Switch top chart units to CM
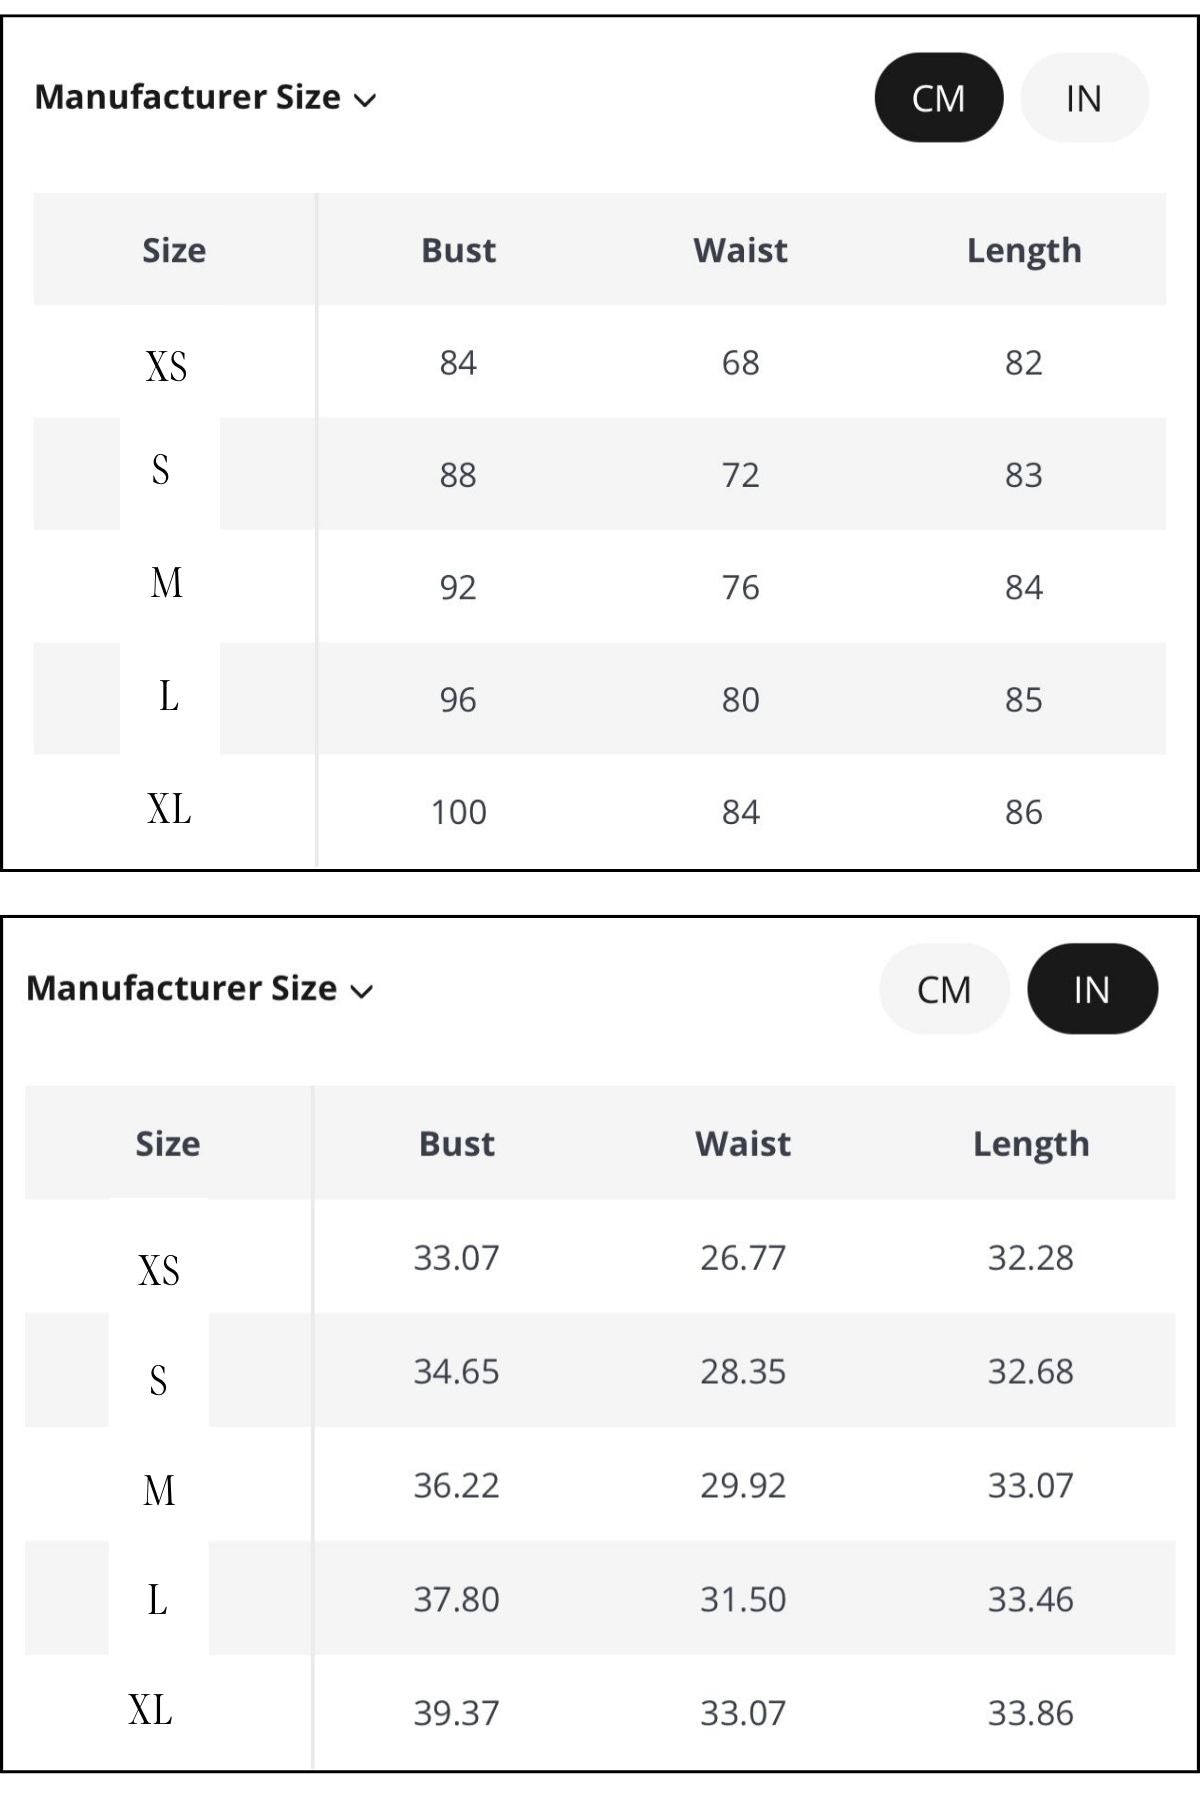The width and height of the screenshot is (1200, 1800). pyautogui.click(x=938, y=98)
